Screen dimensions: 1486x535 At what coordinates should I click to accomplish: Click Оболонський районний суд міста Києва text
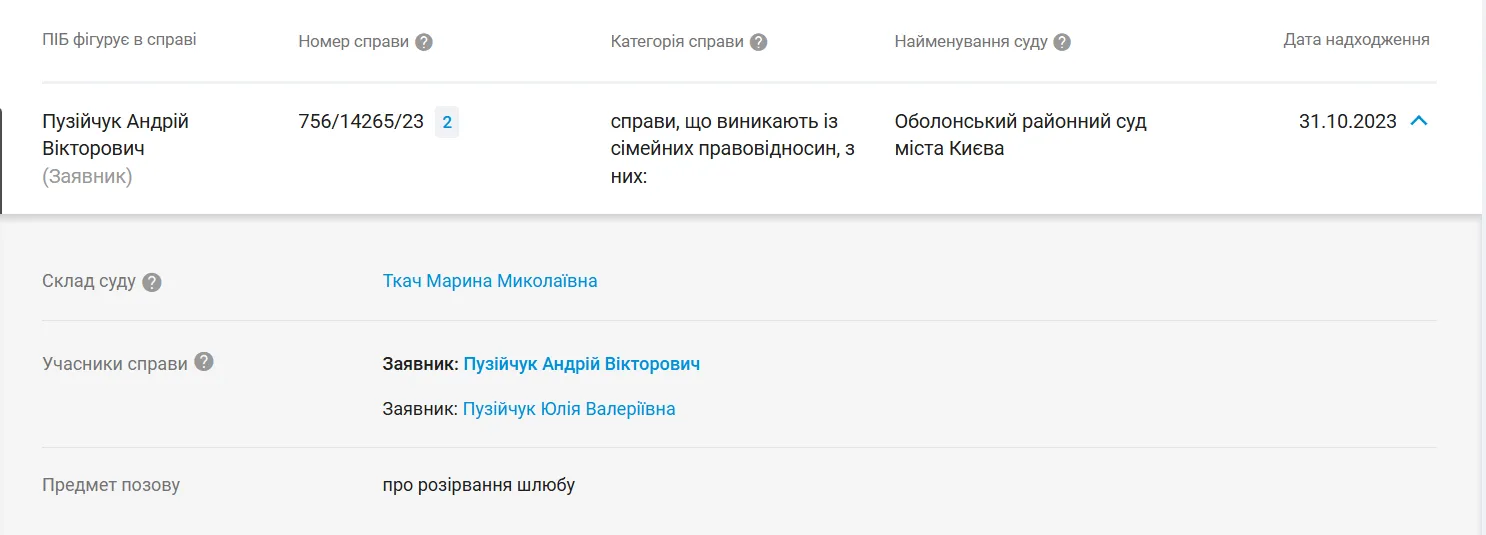click(1020, 135)
